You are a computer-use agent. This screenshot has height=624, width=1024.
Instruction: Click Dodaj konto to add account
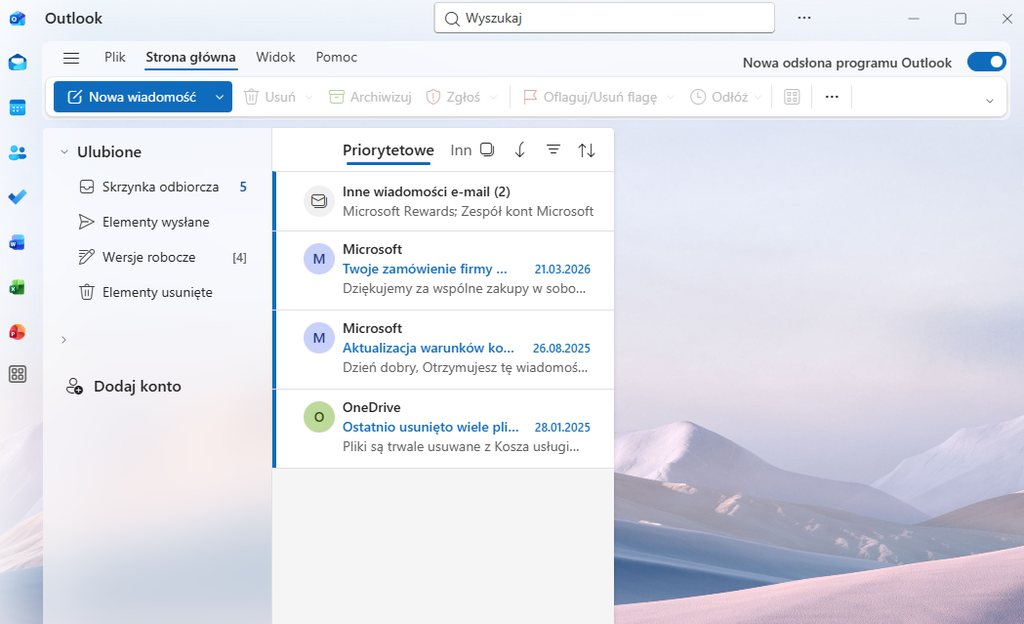click(124, 386)
